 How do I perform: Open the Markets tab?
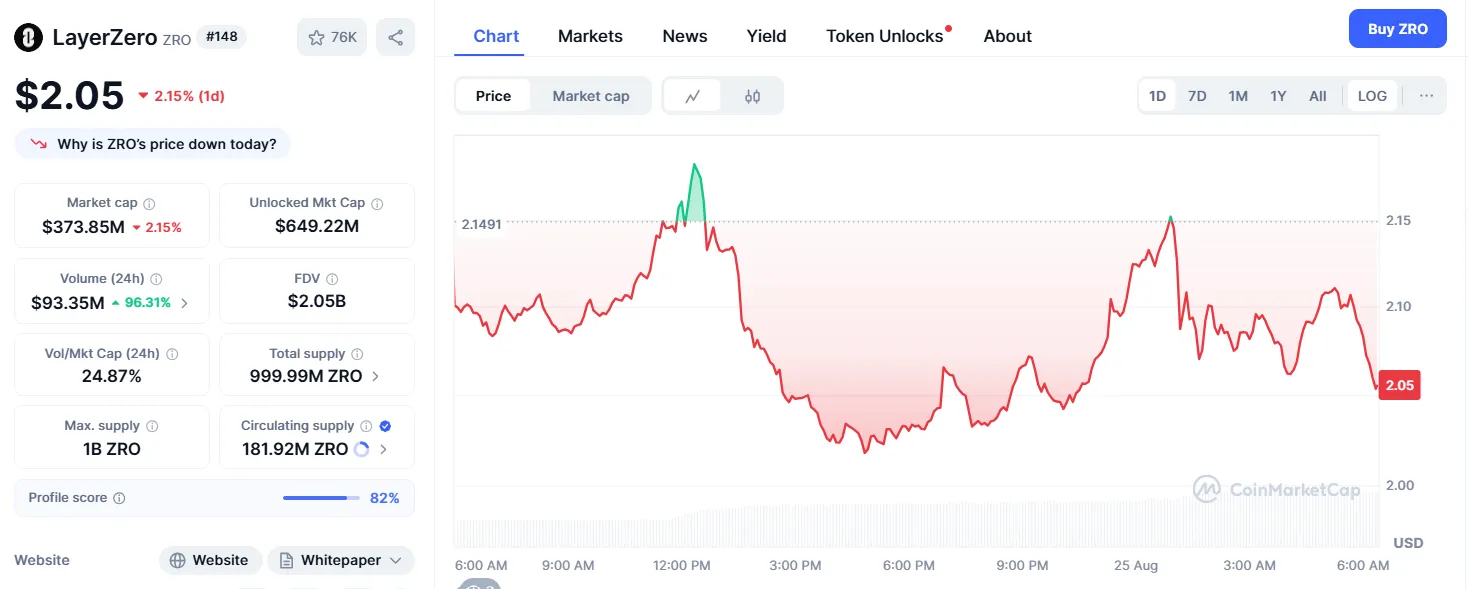click(590, 36)
